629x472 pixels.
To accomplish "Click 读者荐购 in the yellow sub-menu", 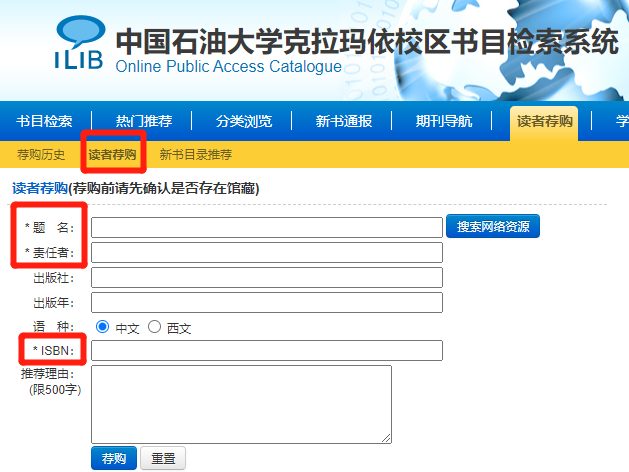I will click(x=112, y=155).
